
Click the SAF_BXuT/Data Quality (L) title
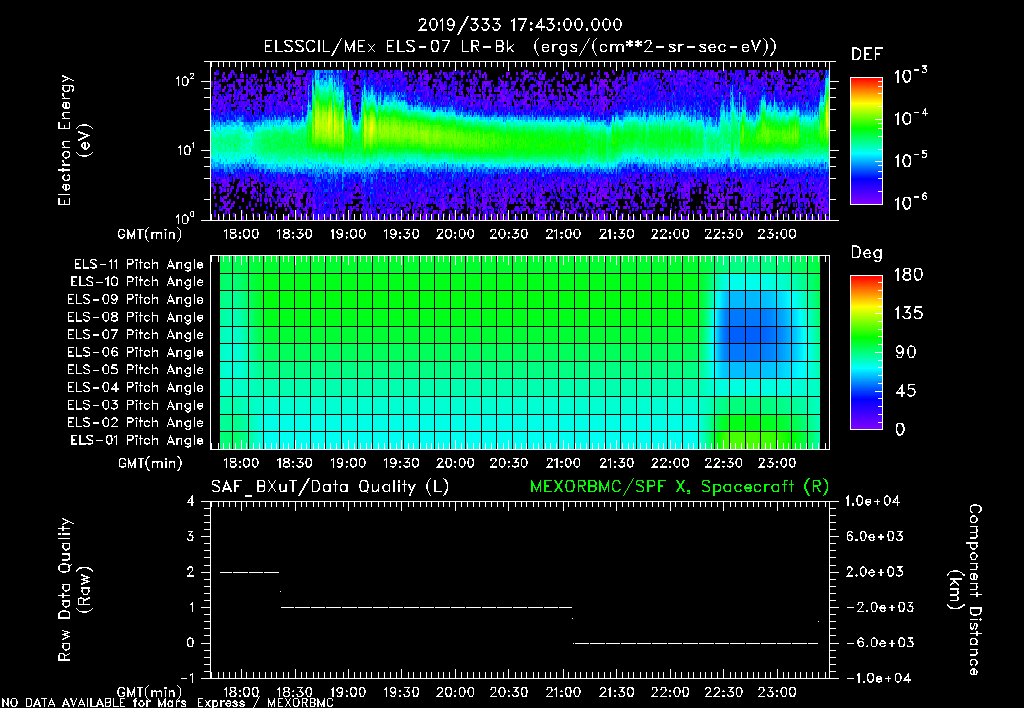[330, 487]
